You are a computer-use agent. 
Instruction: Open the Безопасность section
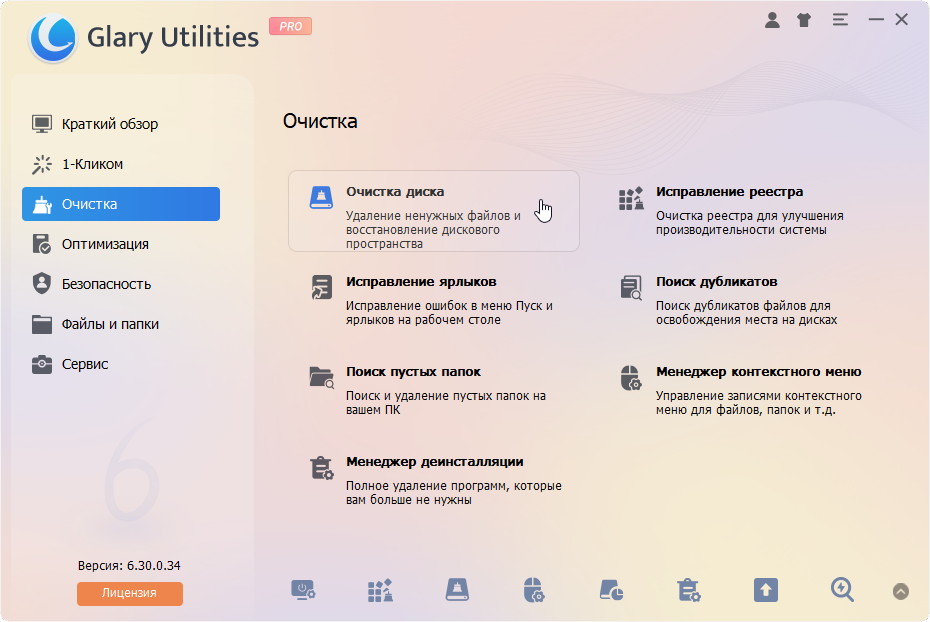tap(120, 284)
